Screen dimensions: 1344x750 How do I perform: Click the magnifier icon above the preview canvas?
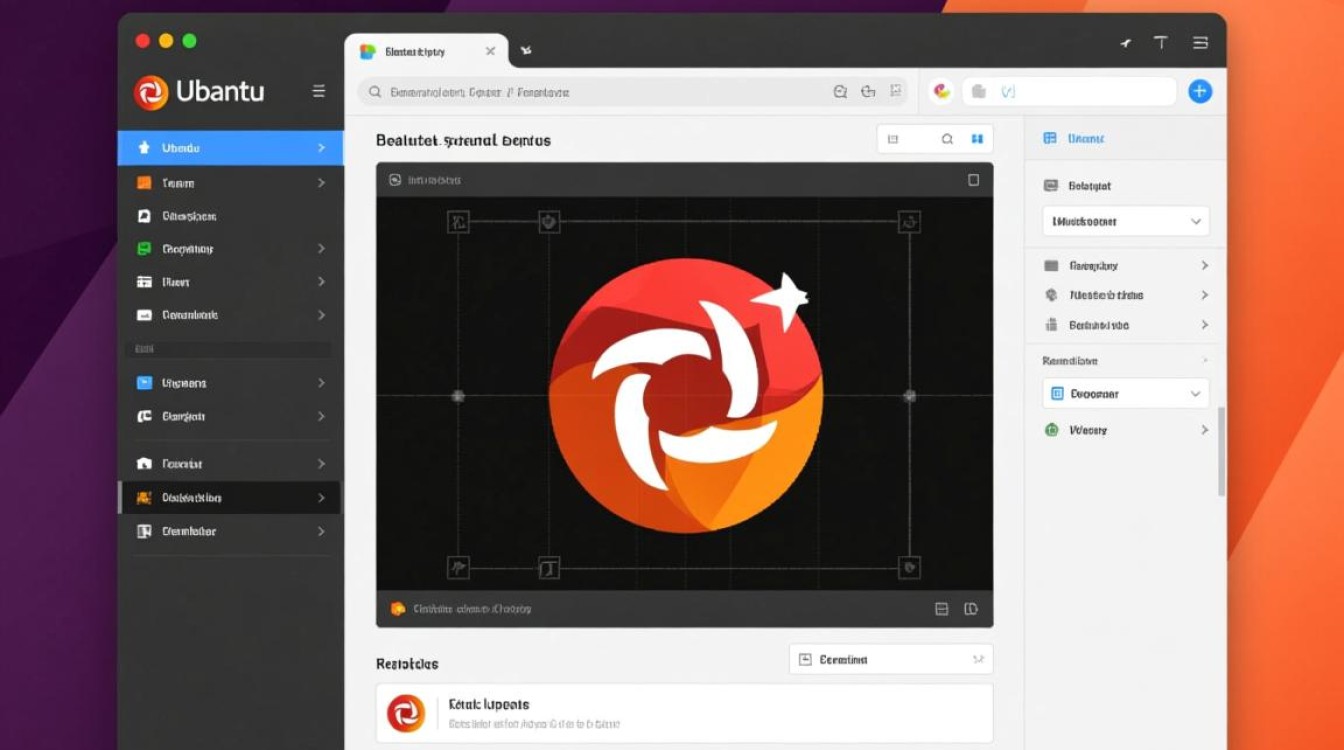[x=947, y=140]
